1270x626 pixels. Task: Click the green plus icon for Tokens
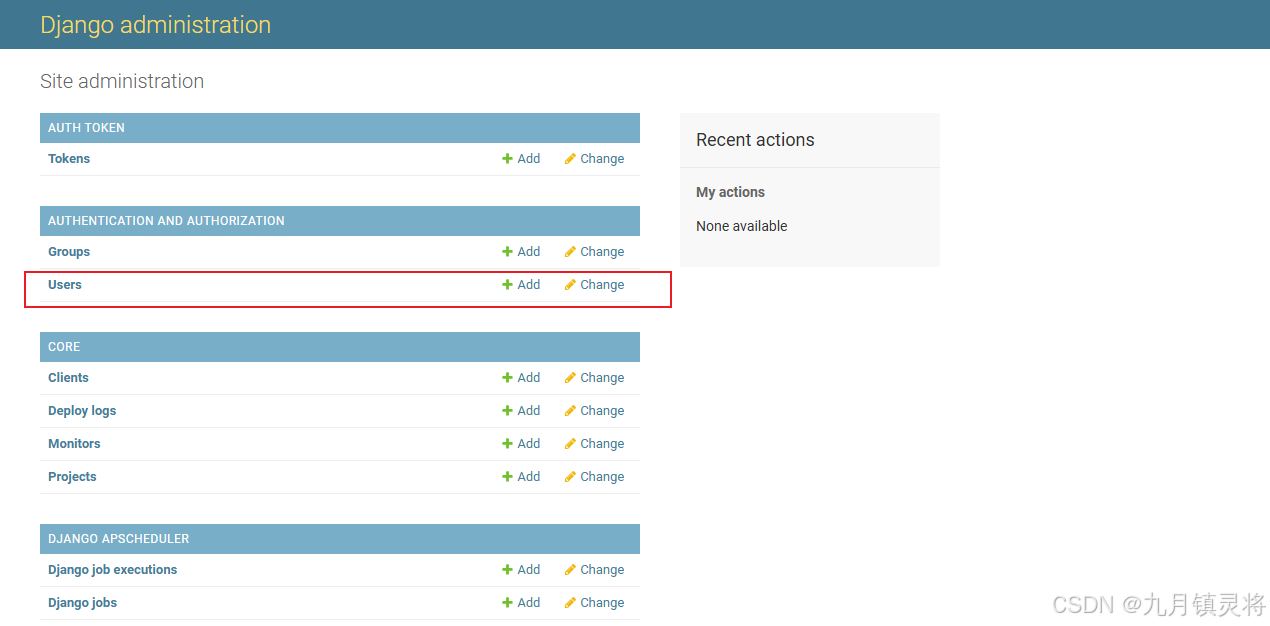(x=507, y=159)
